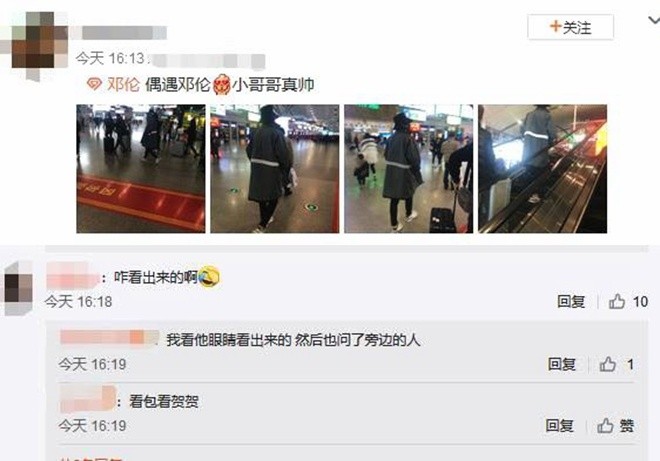Open the blurred poster avatar
The height and width of the screenshot is (461, 660).
click(40, 46)
